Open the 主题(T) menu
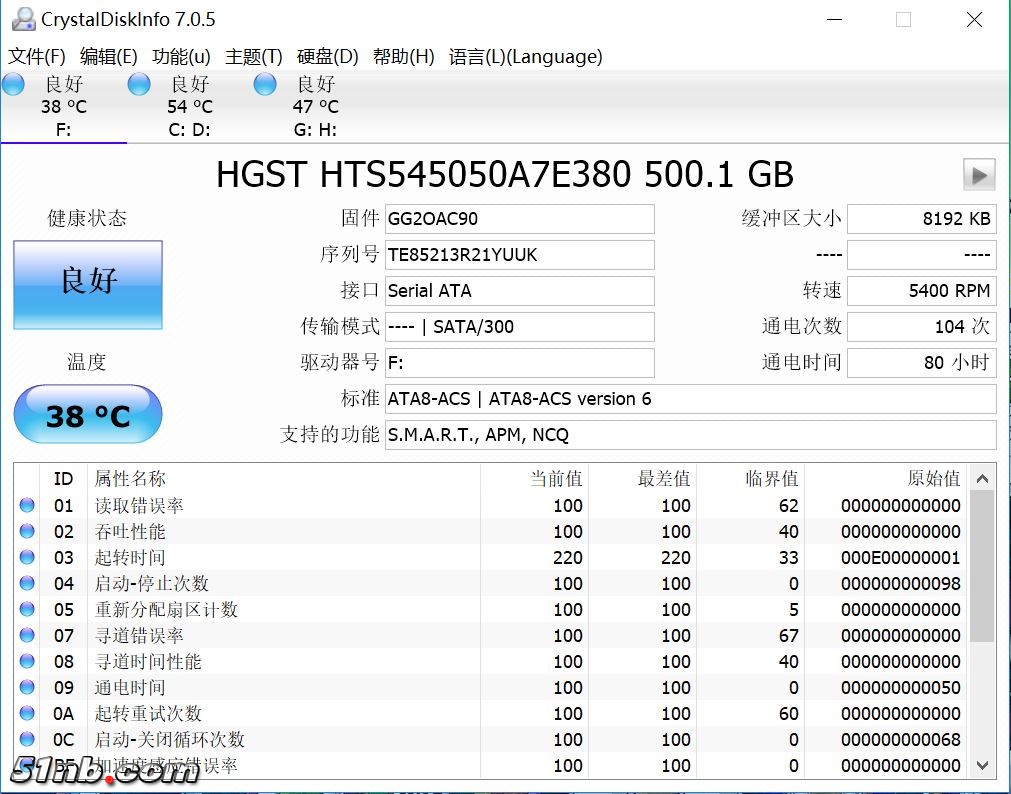 (254, 57)
